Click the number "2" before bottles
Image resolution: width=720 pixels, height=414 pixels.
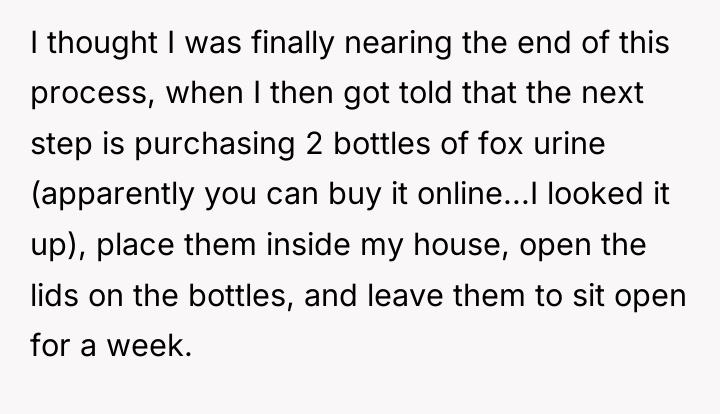tap(314, 144)
